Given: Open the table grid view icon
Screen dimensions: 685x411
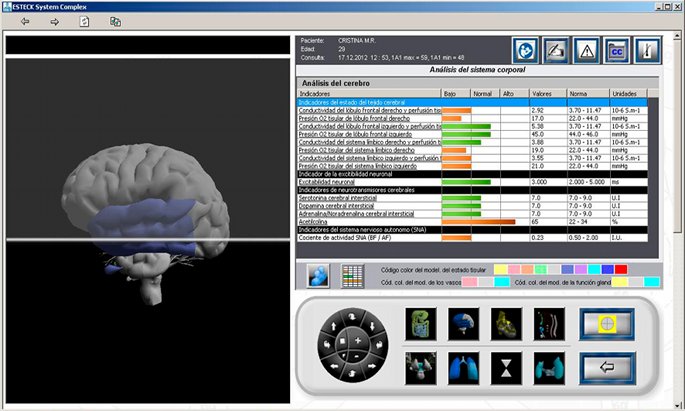Looking at the screenshot, I should (350, 275).
